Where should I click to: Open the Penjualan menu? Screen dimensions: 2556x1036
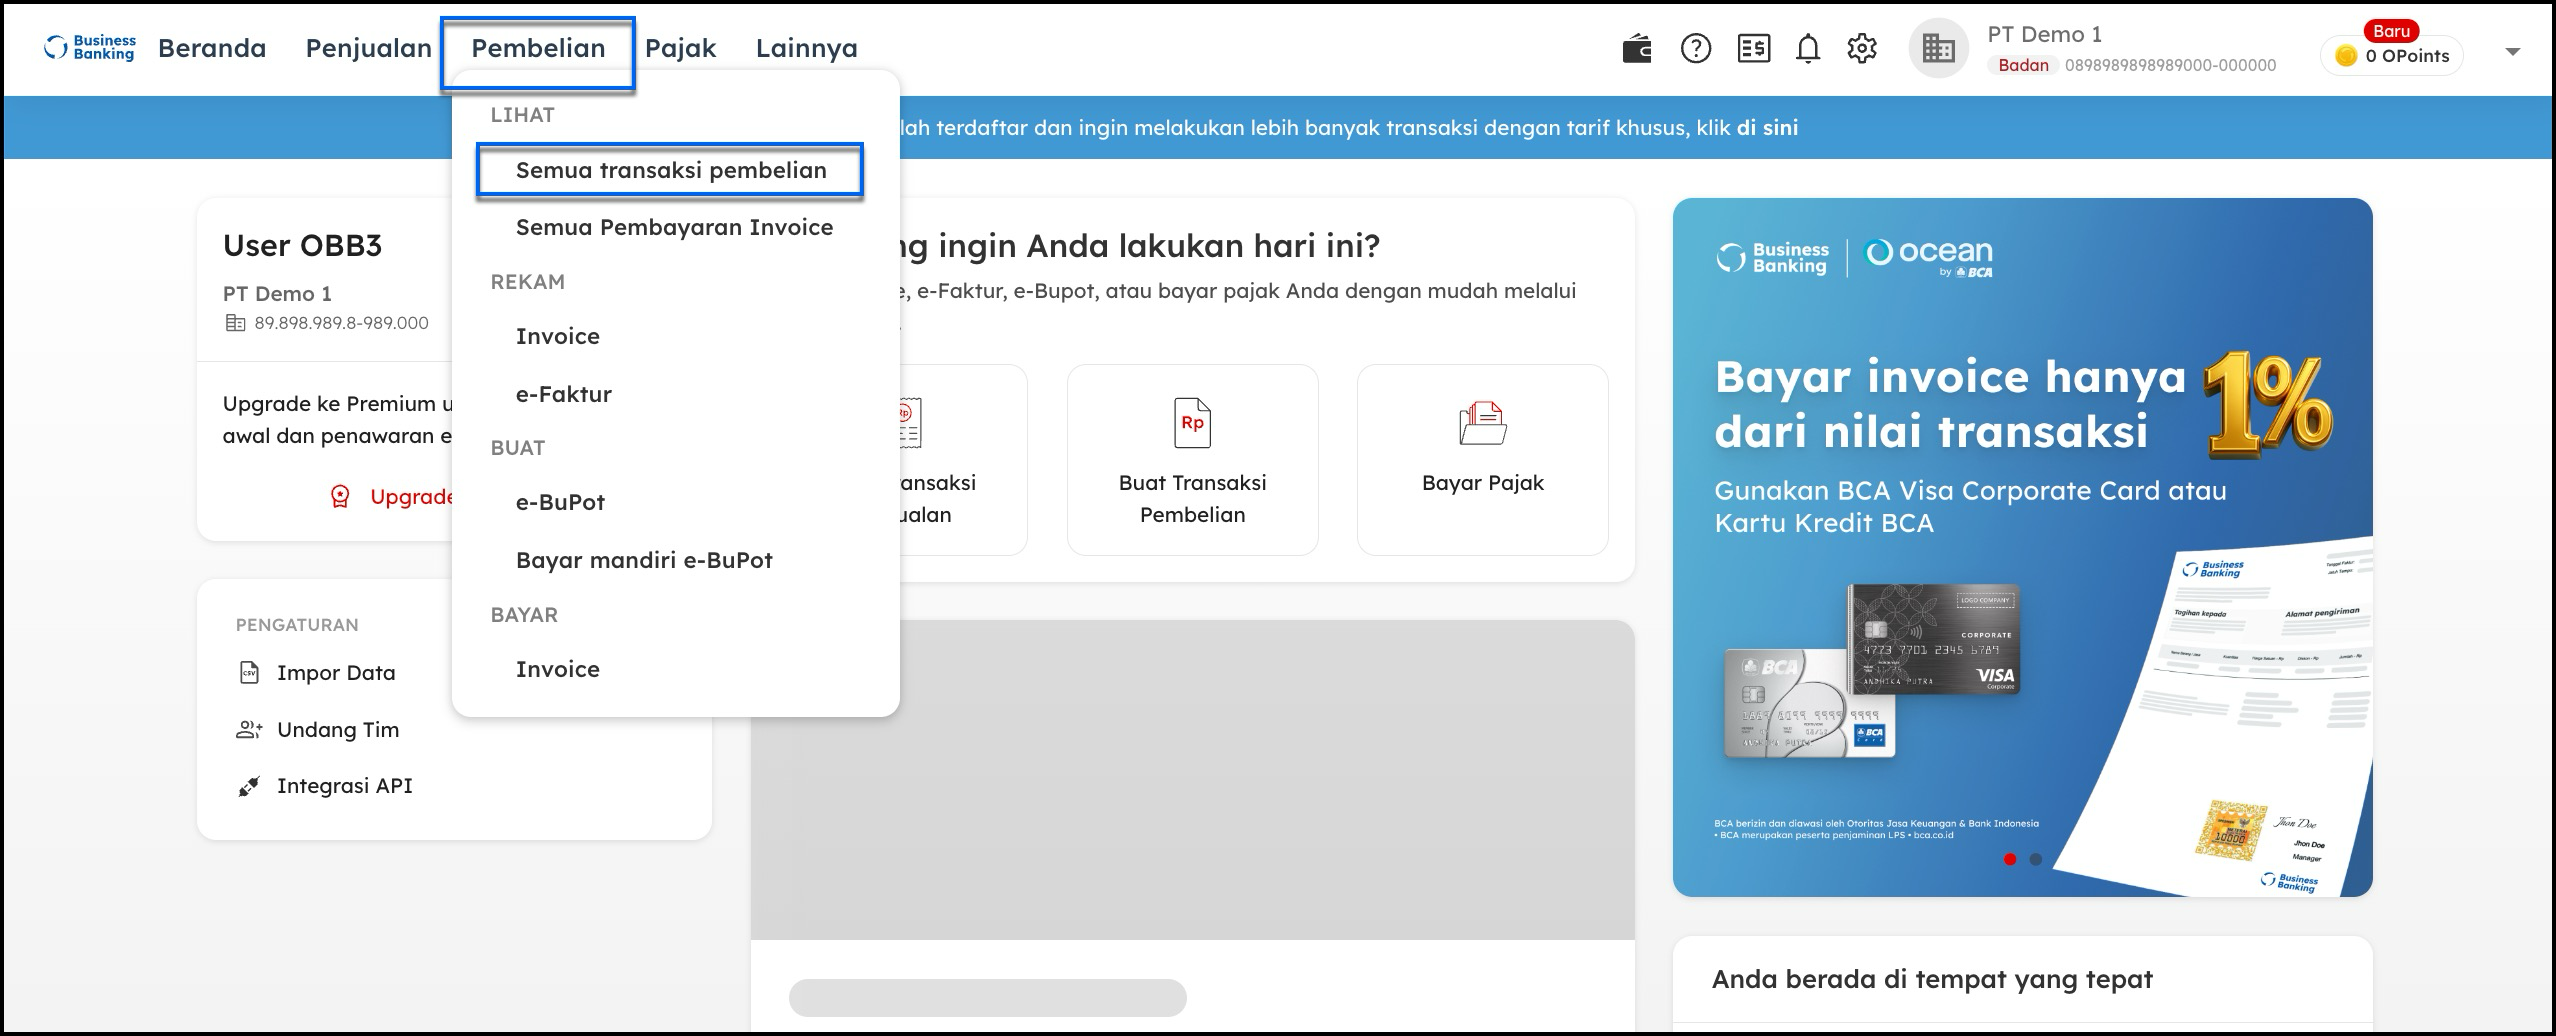click(368, 48)
